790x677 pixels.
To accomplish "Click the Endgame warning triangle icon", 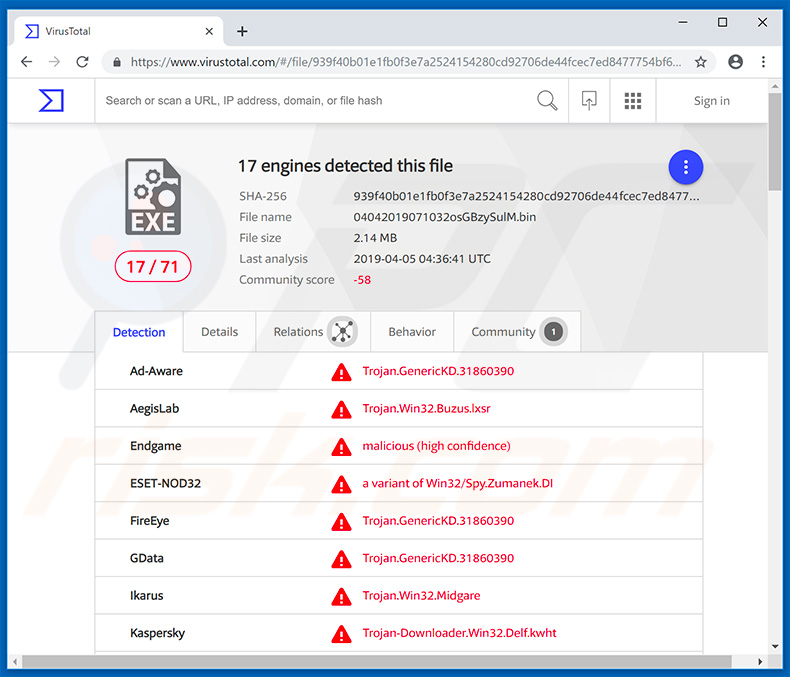I will pyautogui.click(x=341, y=446).
